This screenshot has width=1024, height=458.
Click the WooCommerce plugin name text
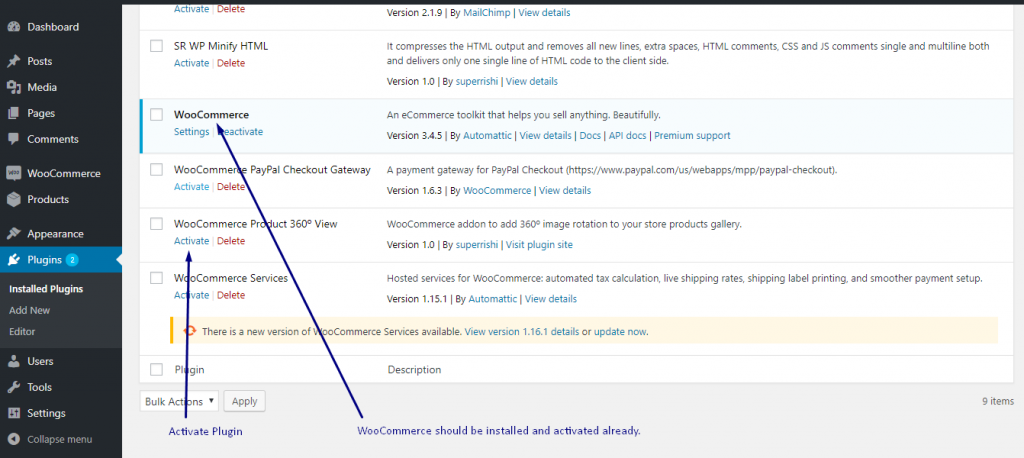point(211,115)
